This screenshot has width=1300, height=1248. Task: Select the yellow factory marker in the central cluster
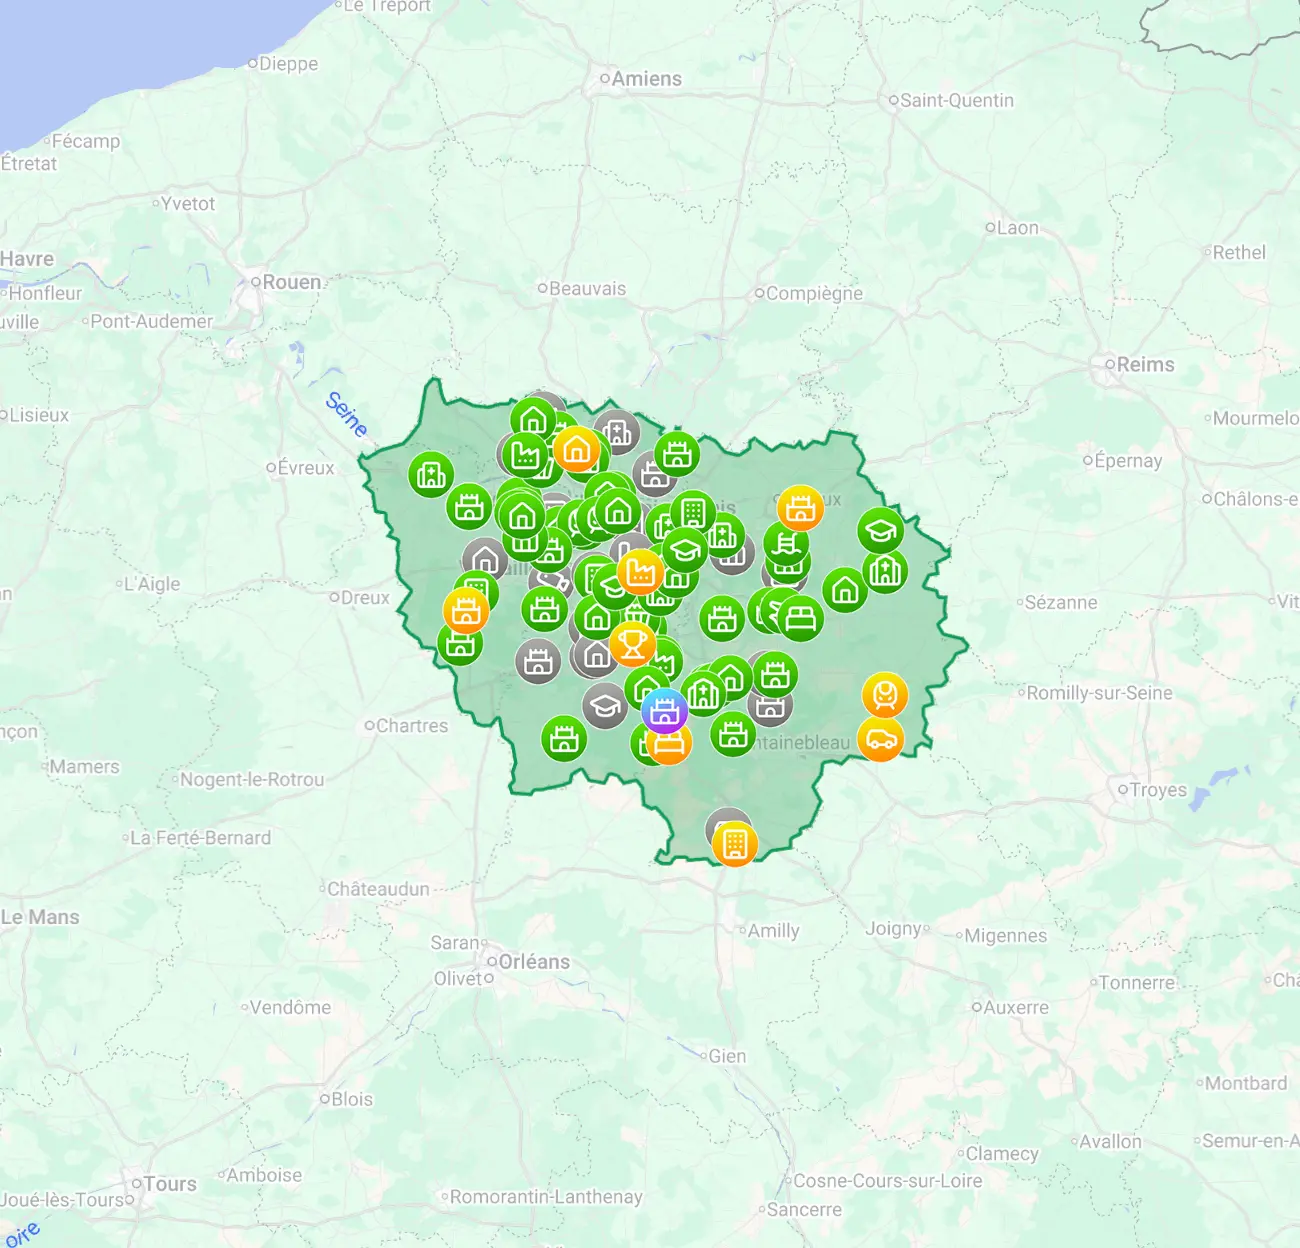(x=639, y=572)
